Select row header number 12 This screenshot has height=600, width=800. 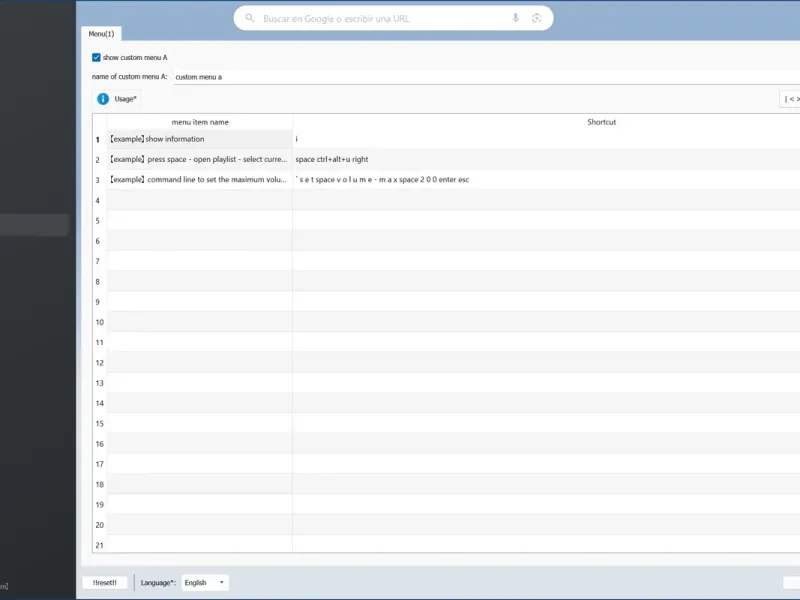click(100, 363)
